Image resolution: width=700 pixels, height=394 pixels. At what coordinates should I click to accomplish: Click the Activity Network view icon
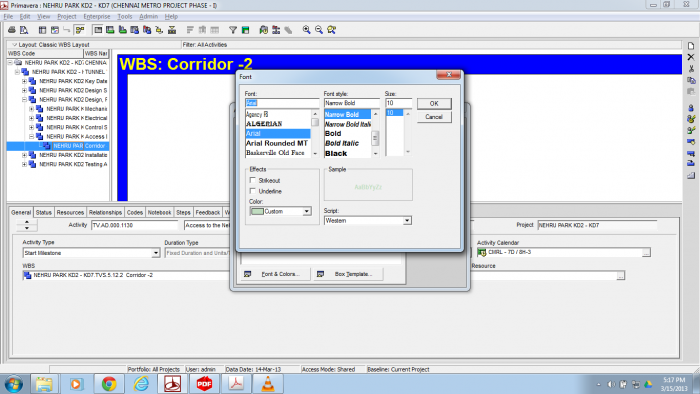click(80, 30)
